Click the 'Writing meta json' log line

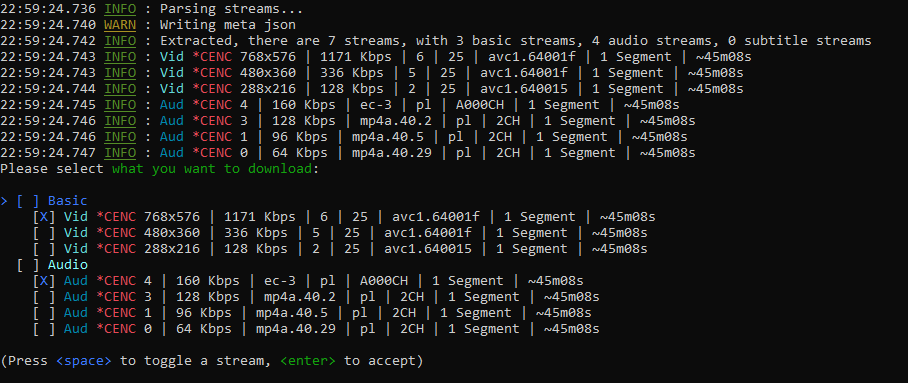(228, 25)
